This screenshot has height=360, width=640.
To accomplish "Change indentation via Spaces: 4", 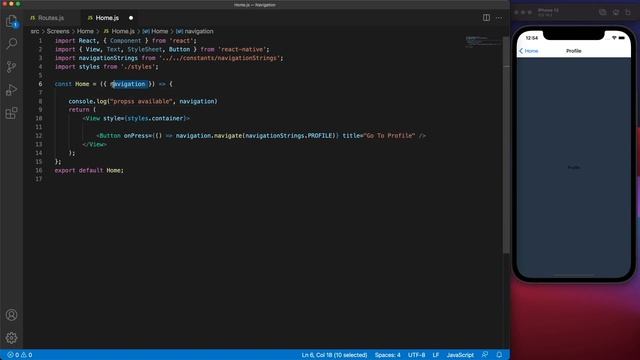I will 387,355.
